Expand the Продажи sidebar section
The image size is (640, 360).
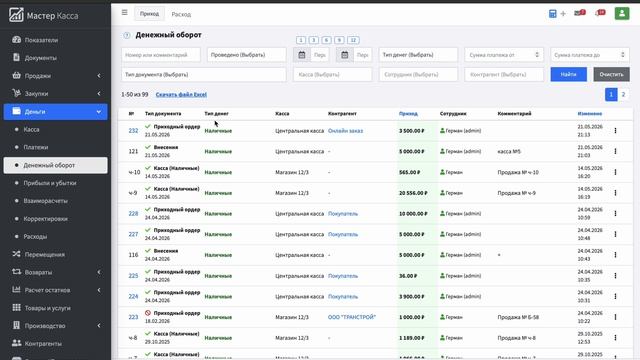coord(56,76)
